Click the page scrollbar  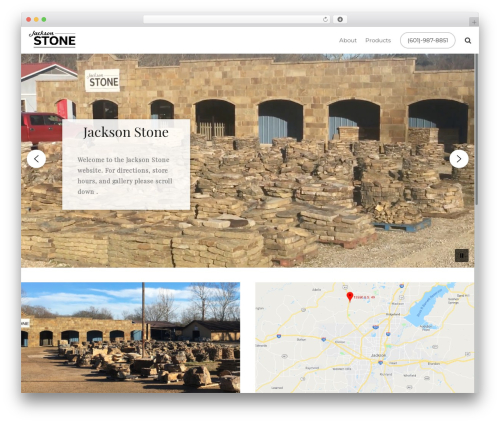pyautogui.click(x=476, y=130)
